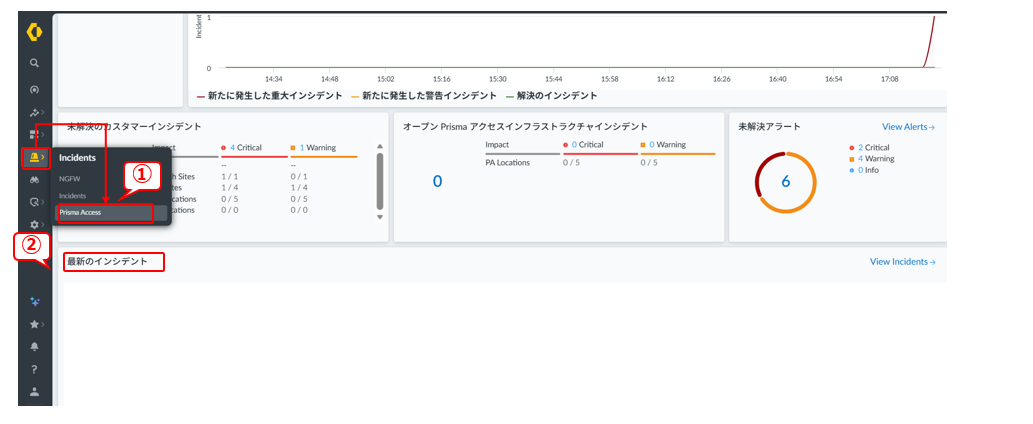Expand the chevron beside the insights icon
This screenshot has width=1033, height=424.
click(x=43, y=113)
